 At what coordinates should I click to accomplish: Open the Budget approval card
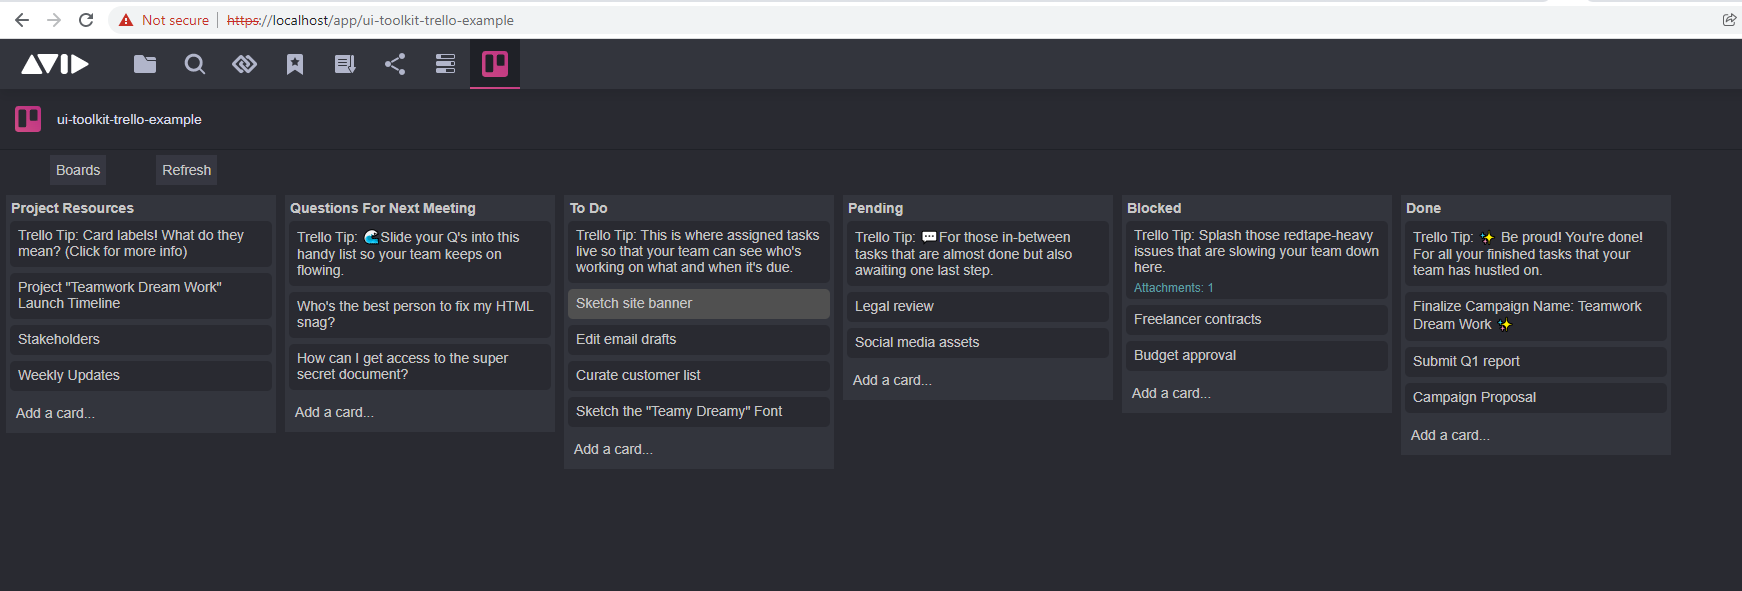click(1257, 355)
